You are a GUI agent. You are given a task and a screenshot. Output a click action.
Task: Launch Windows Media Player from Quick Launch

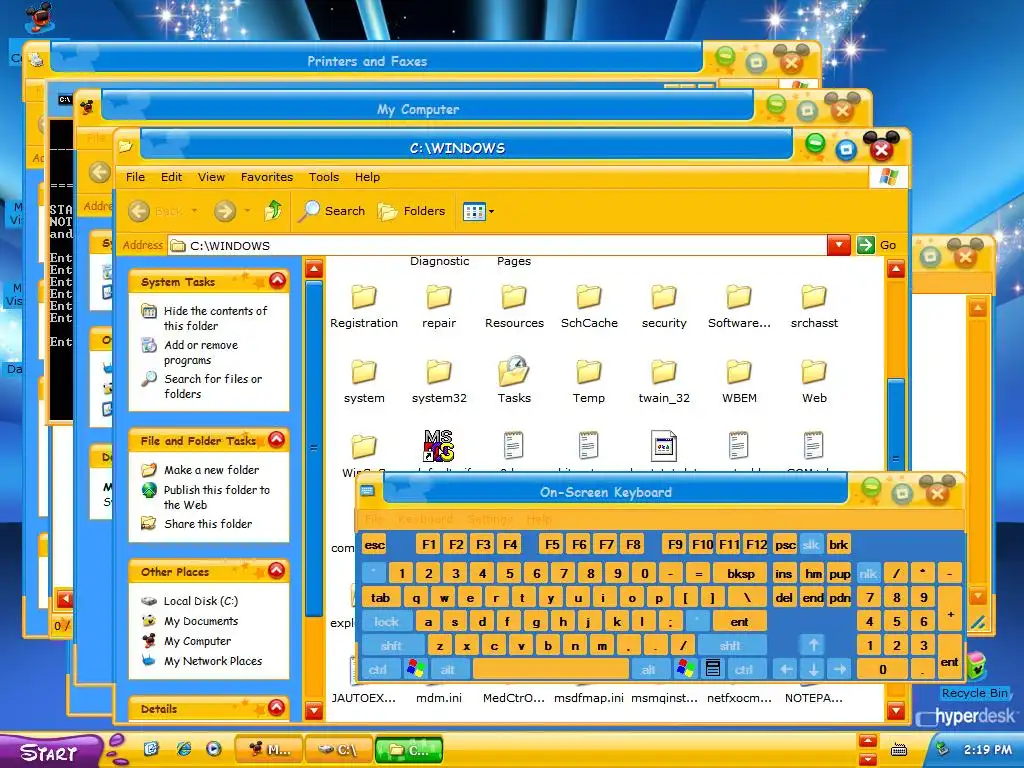click(214, 748)
